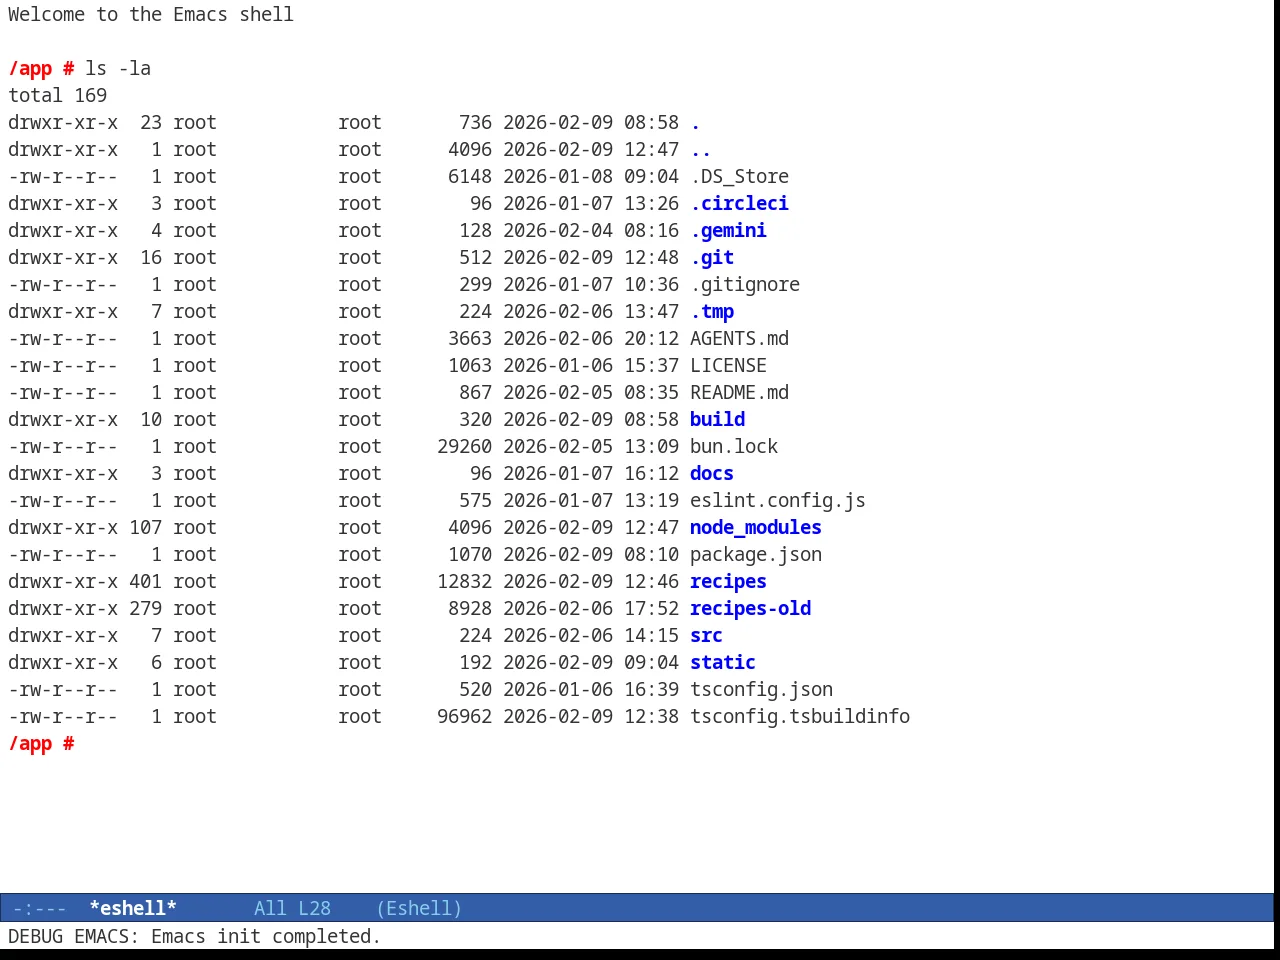Select the recipes-old directory name
This screenshot has height=960, width=1280.
(x=750, y=608)
